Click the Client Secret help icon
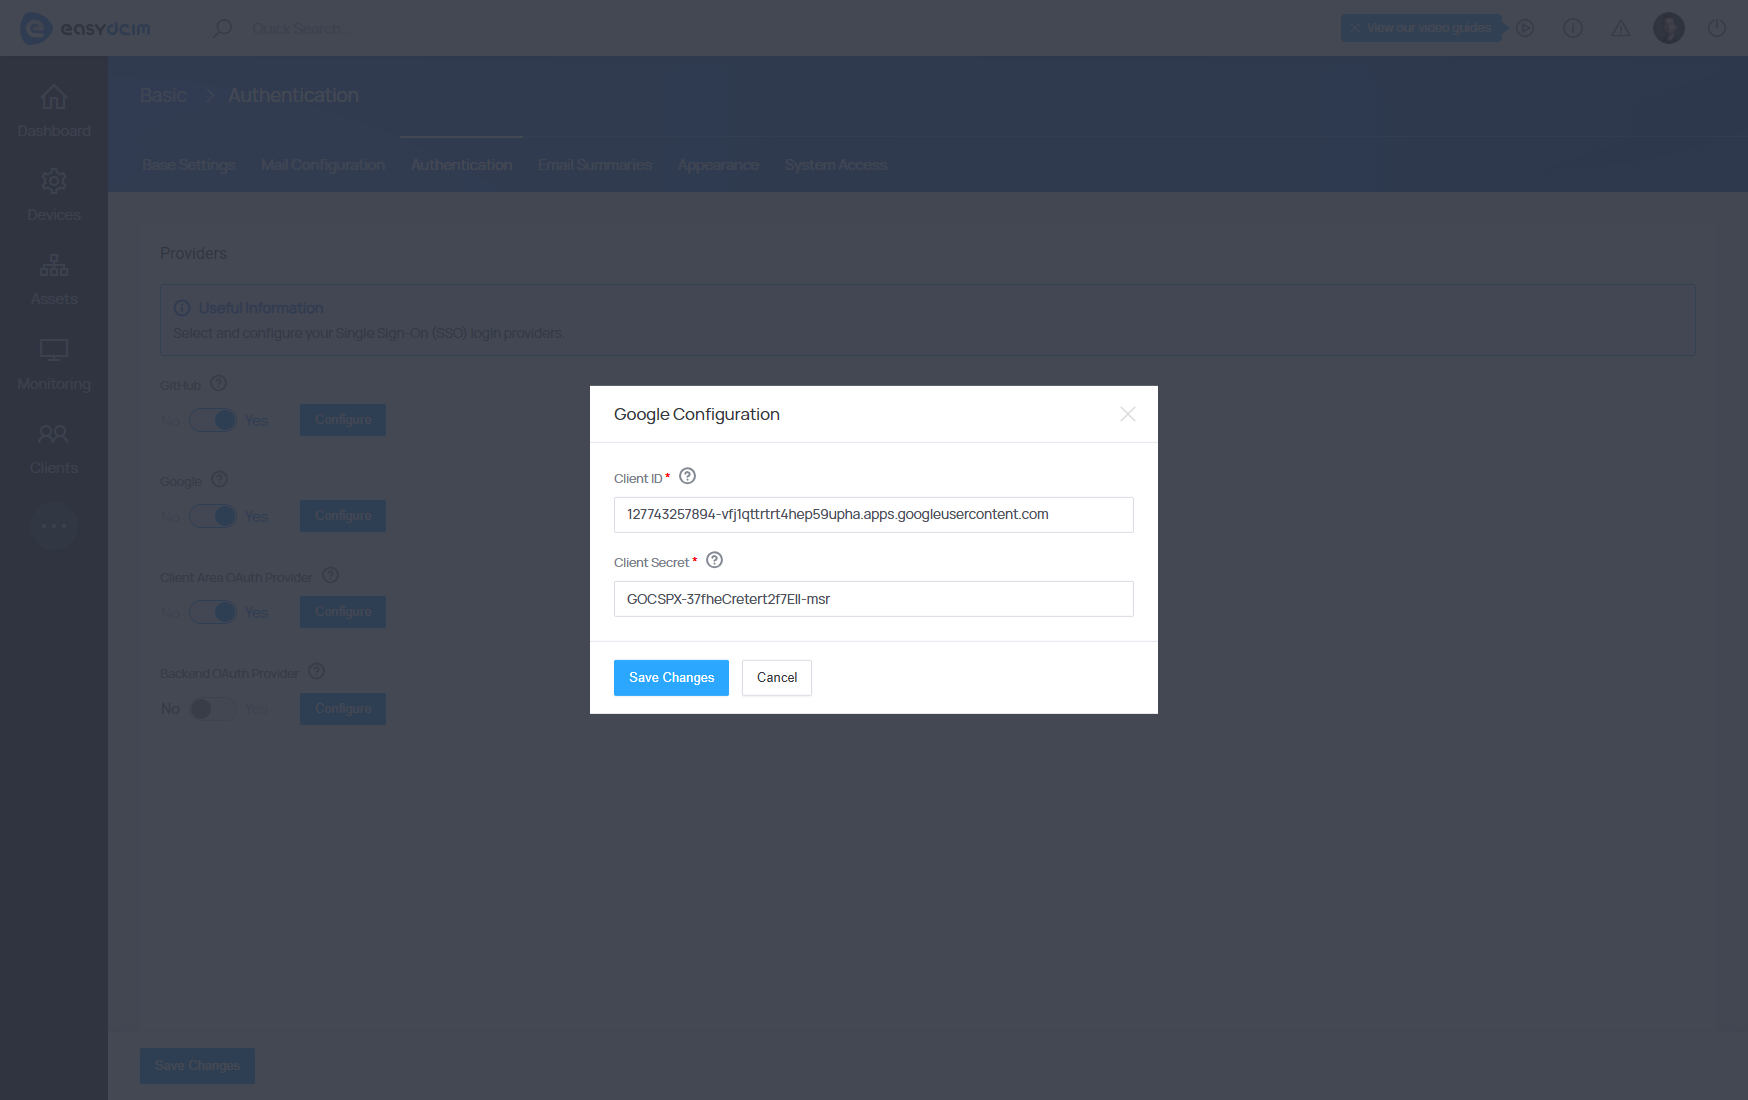The width and height of the screenshot is (1748, 1100). tap(714, 560)
